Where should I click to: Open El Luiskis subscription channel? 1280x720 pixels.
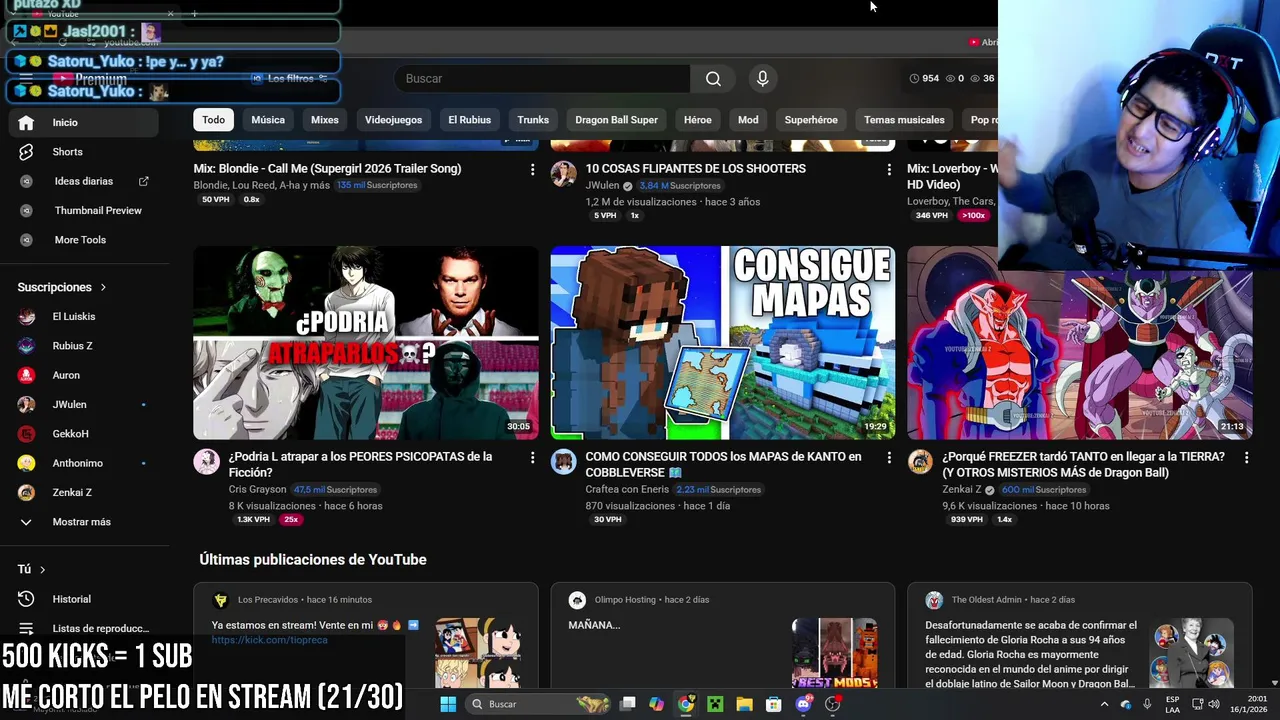(x=83, y=316)
